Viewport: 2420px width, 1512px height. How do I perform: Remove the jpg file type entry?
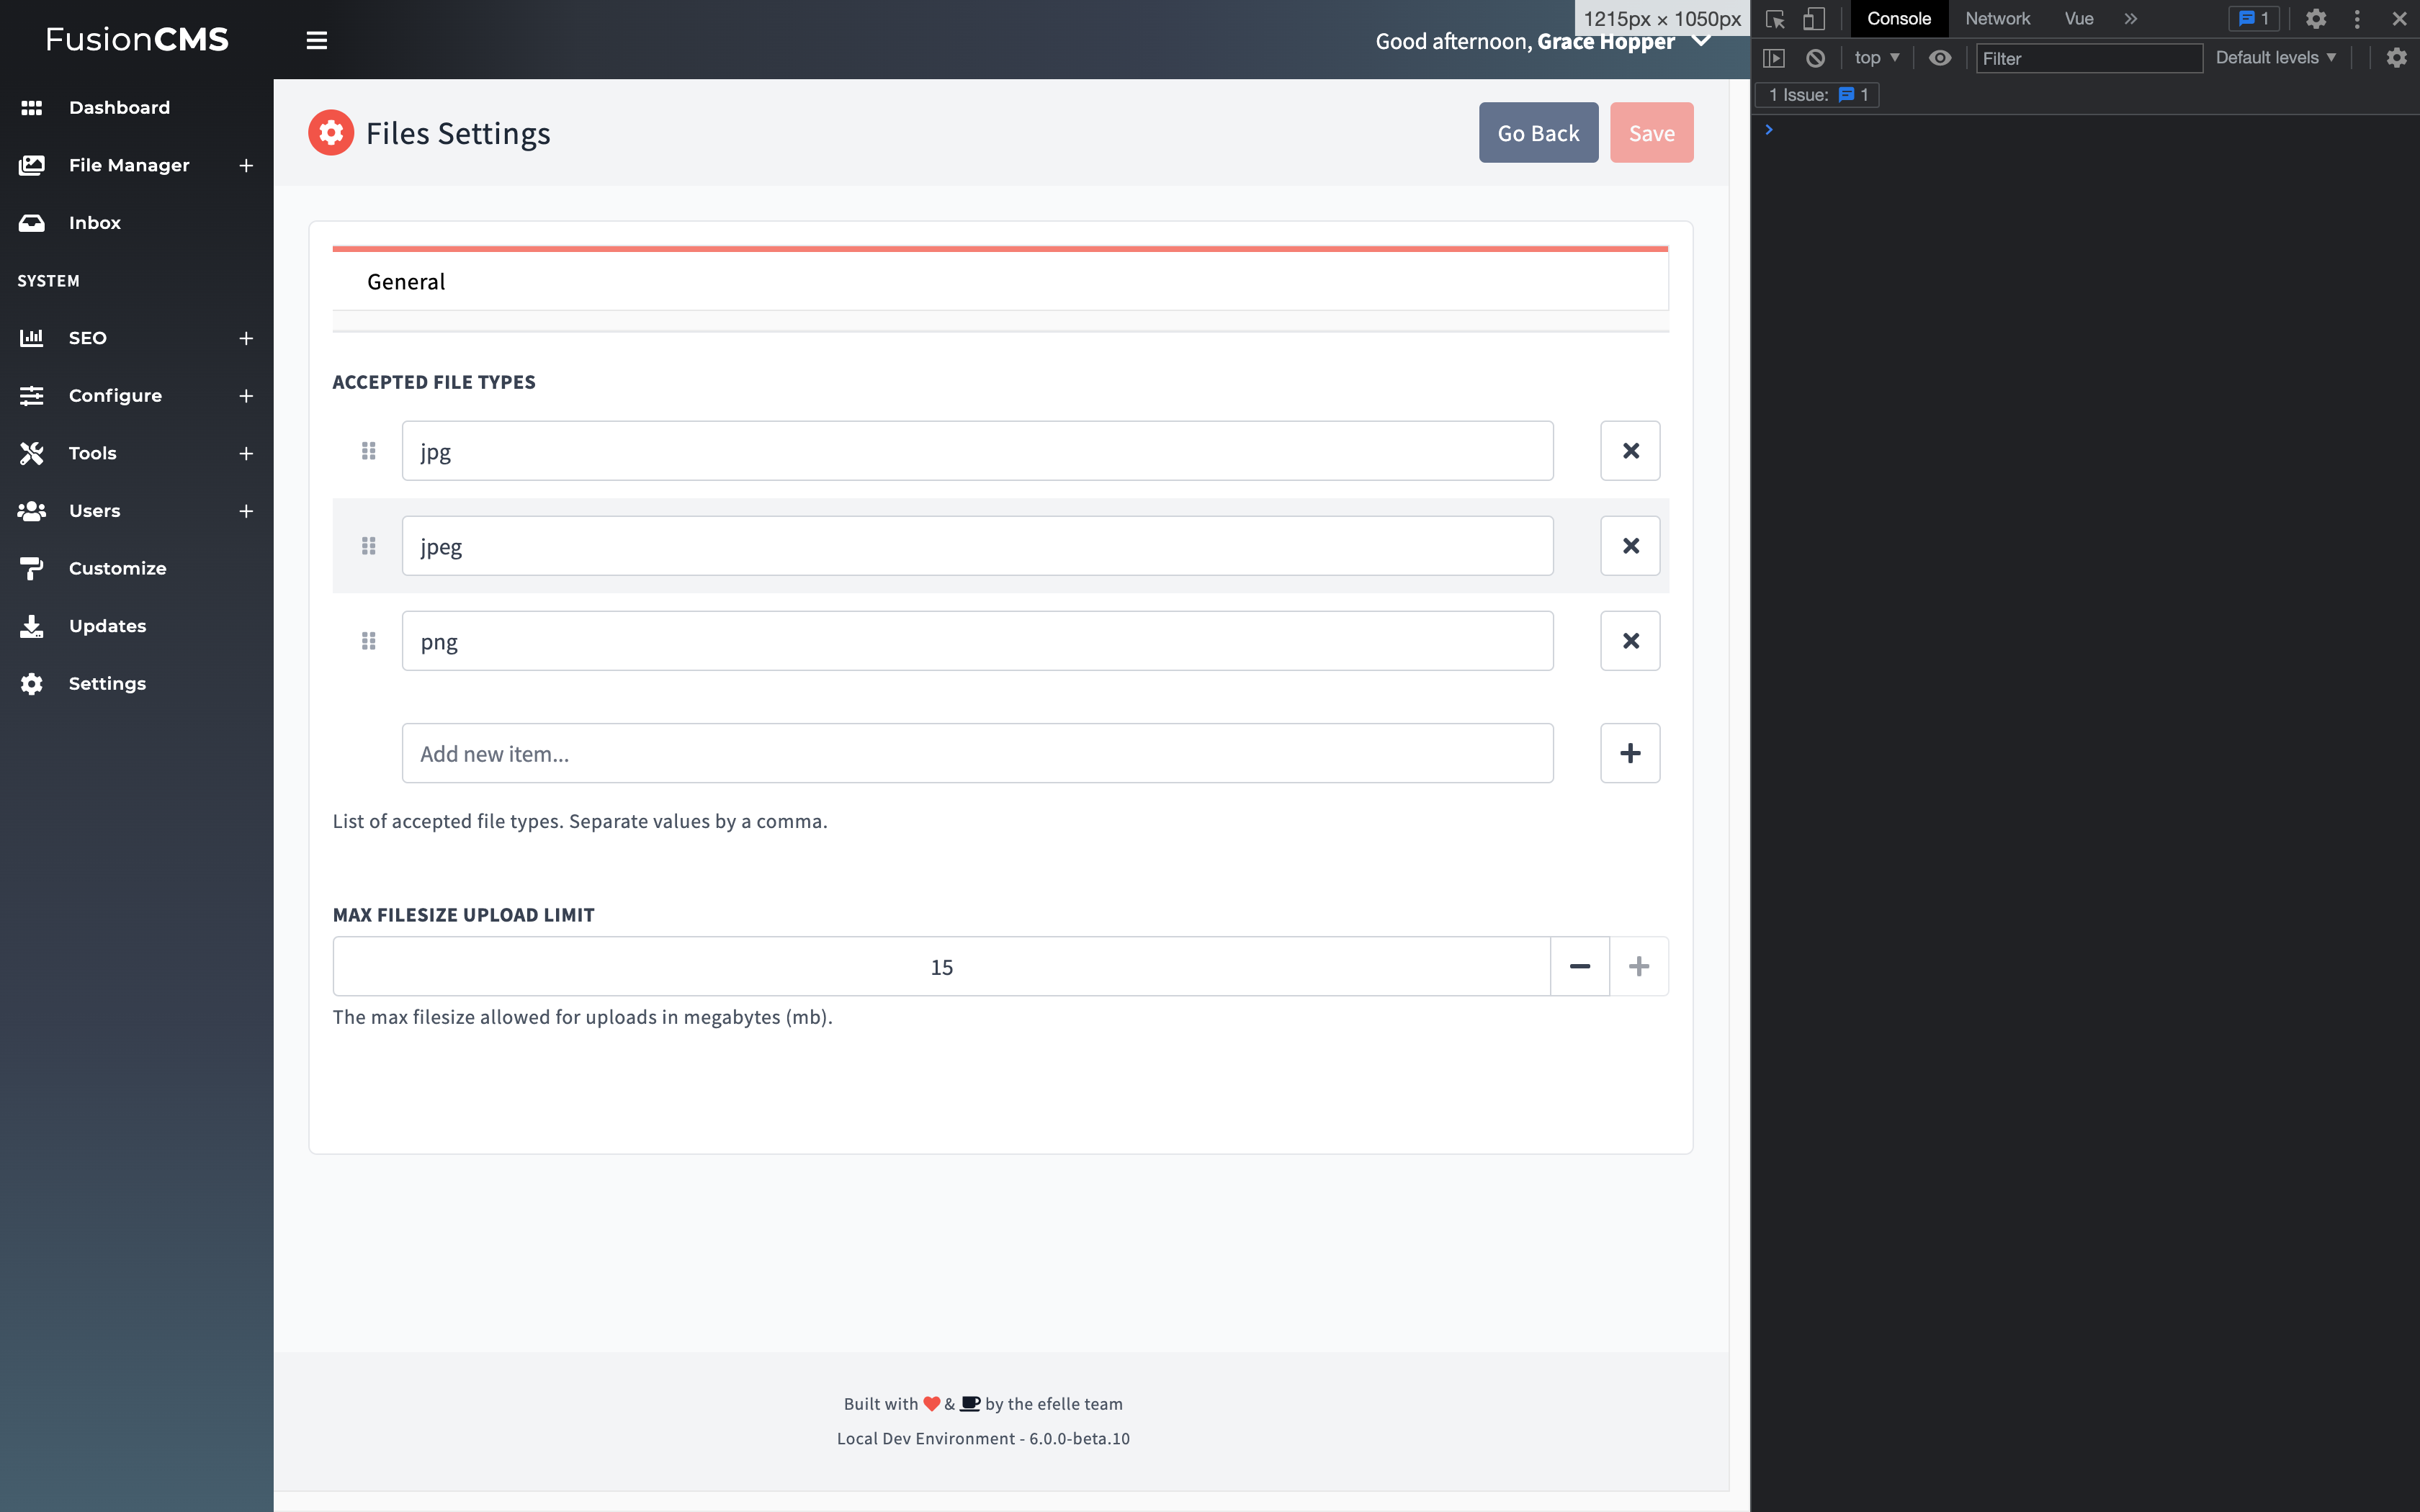point(1630,451)
